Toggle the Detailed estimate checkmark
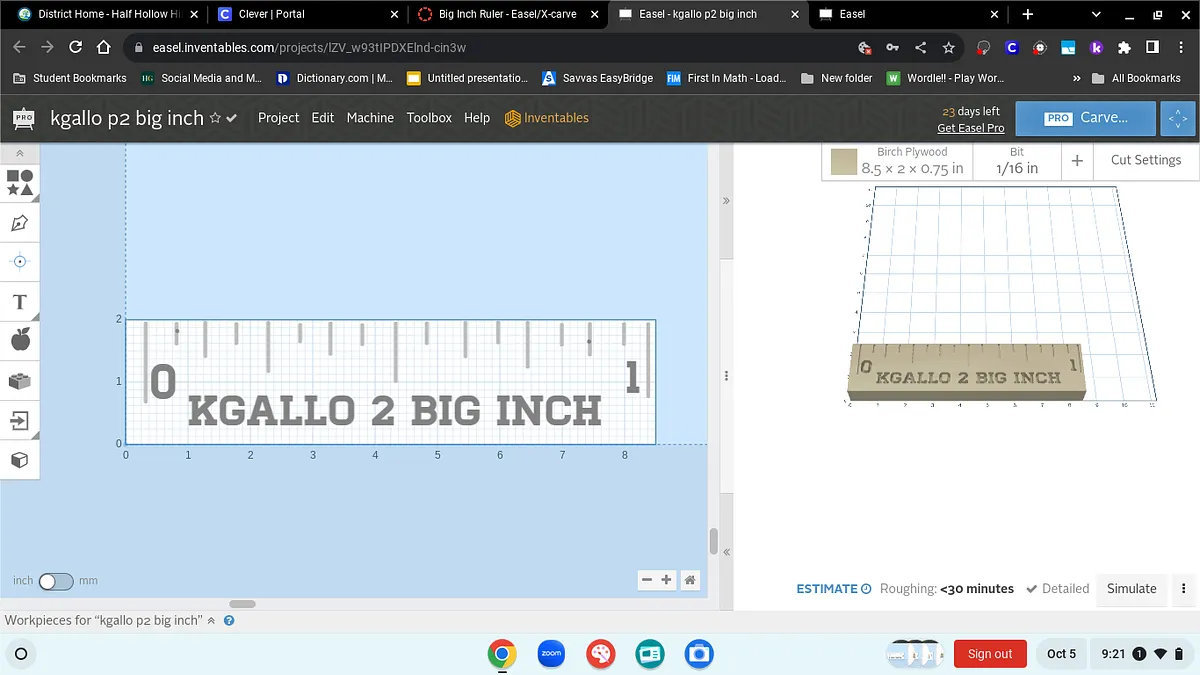1200x675 pixels. coord(1032,589)
